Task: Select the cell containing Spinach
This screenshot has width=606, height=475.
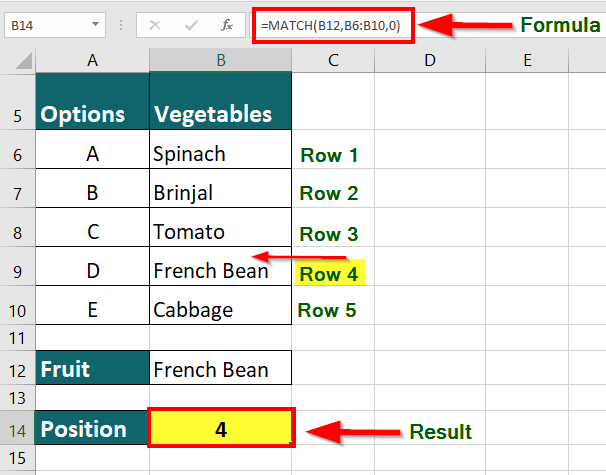Action: (221, 154)
